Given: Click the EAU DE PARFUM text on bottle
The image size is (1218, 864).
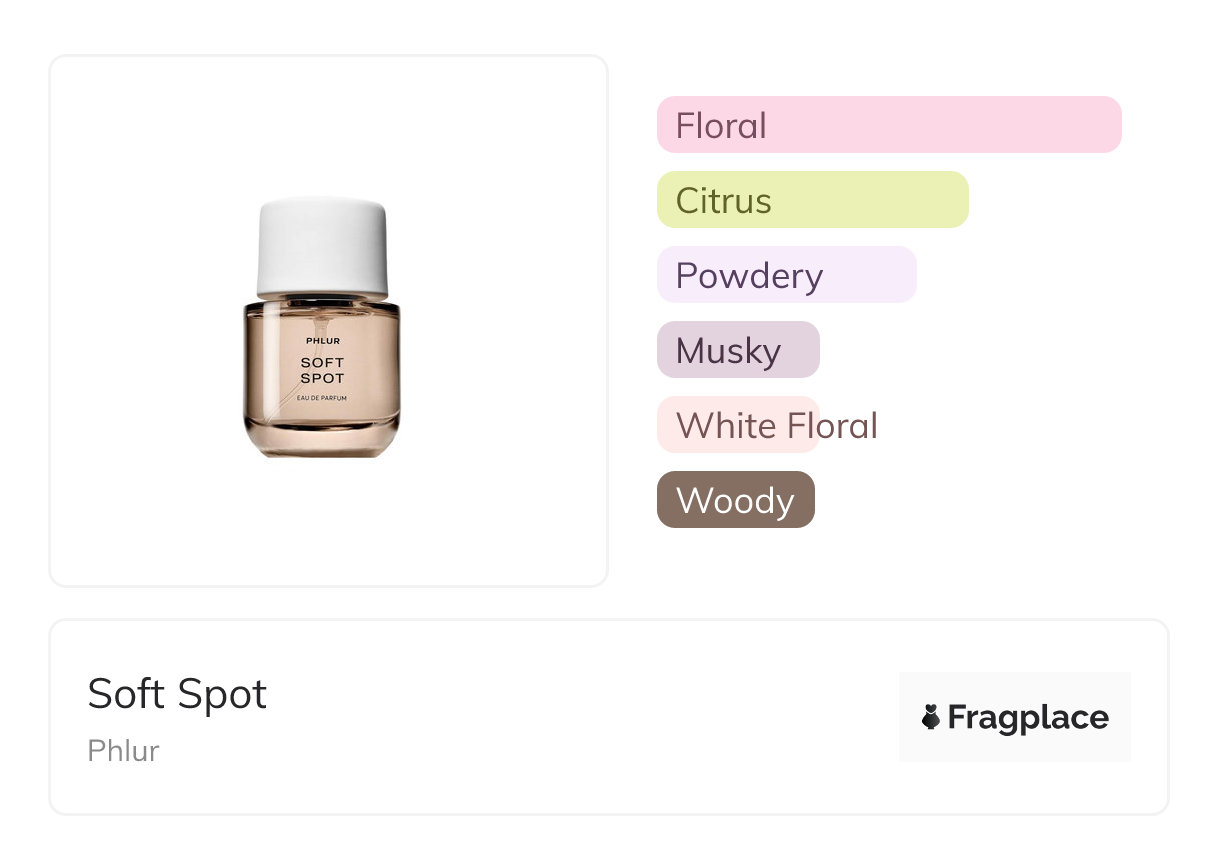Looking at the screenshot, I should click(x=322, y=401).
